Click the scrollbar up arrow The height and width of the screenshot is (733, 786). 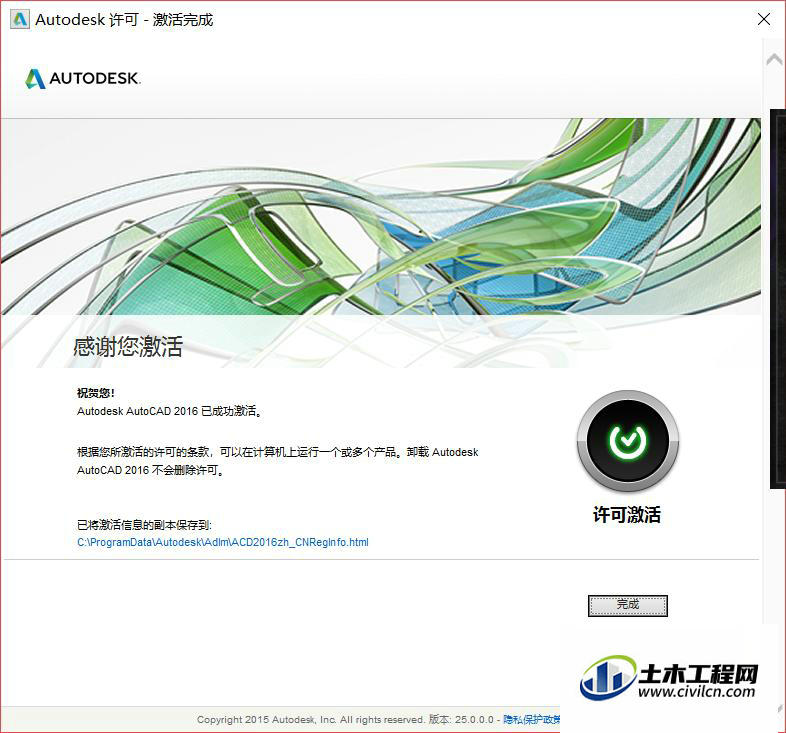click(x=774, y=60)
